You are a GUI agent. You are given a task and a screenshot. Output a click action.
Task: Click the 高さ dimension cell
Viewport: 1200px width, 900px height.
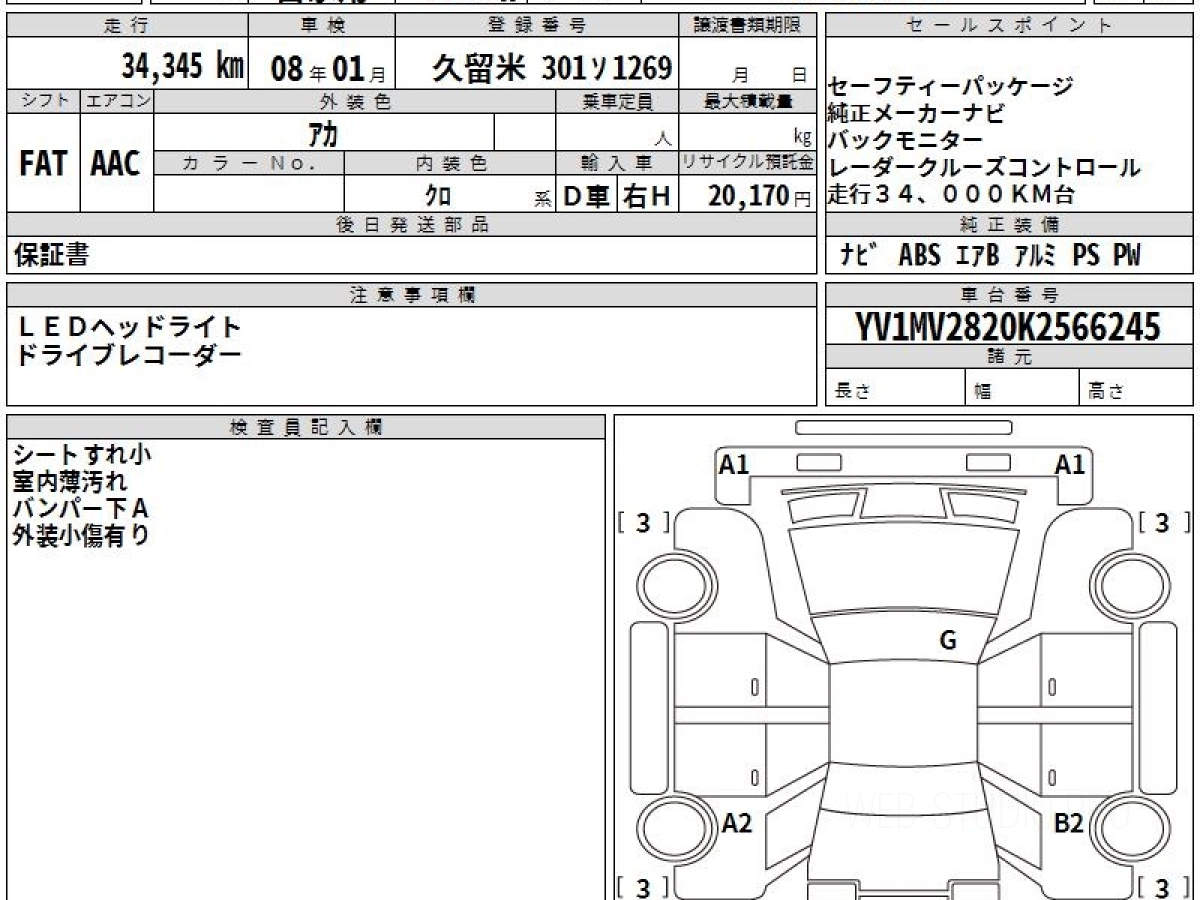point(1136,388)
